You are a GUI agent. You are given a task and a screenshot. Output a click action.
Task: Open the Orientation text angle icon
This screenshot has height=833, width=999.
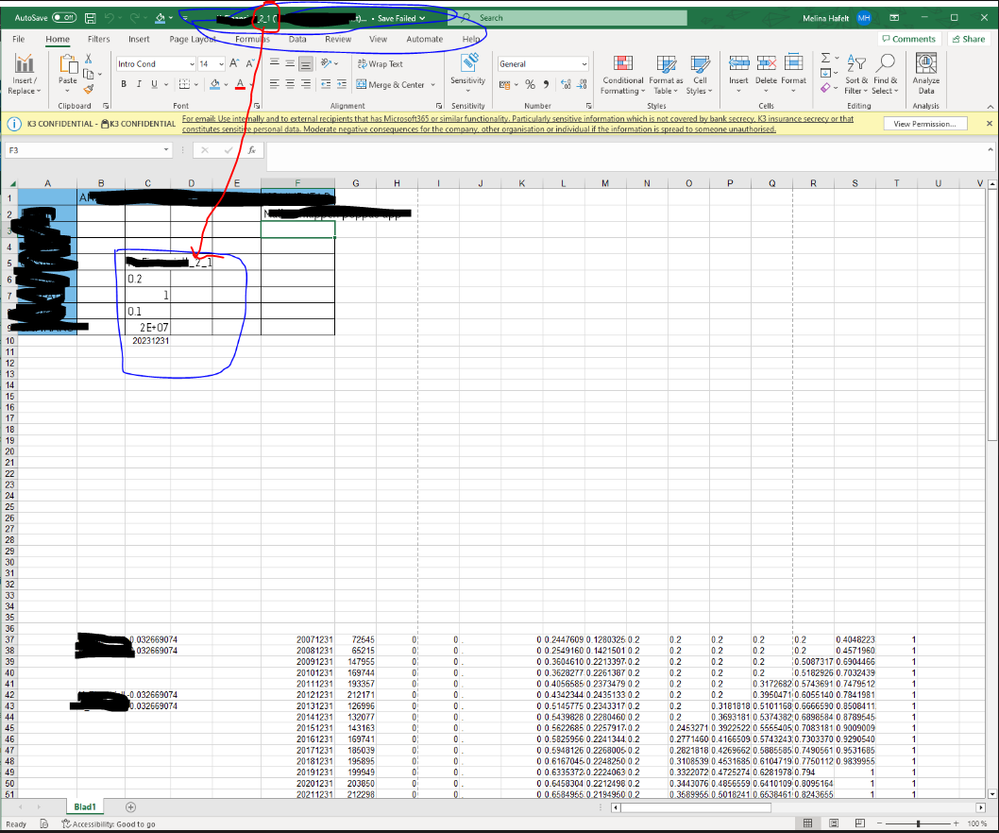tap(326, 64)
